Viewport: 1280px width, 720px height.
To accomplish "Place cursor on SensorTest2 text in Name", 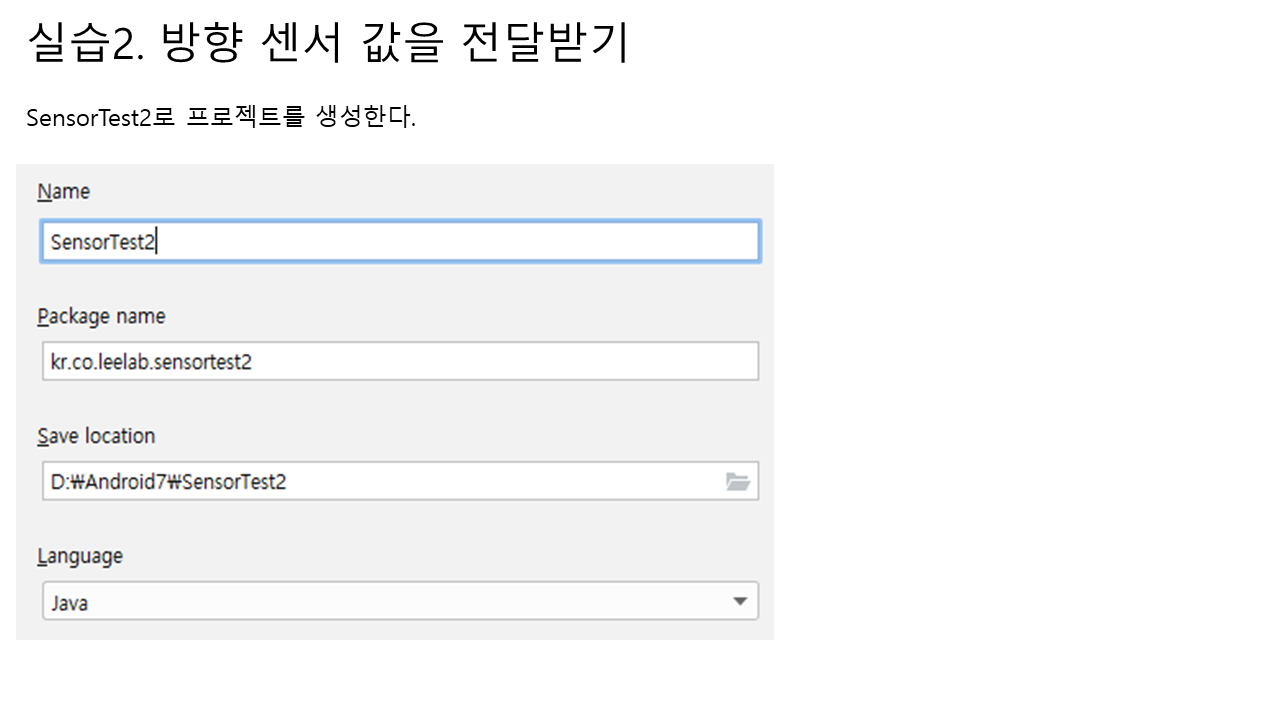I will pyautogui.click(x=103, y=243).
